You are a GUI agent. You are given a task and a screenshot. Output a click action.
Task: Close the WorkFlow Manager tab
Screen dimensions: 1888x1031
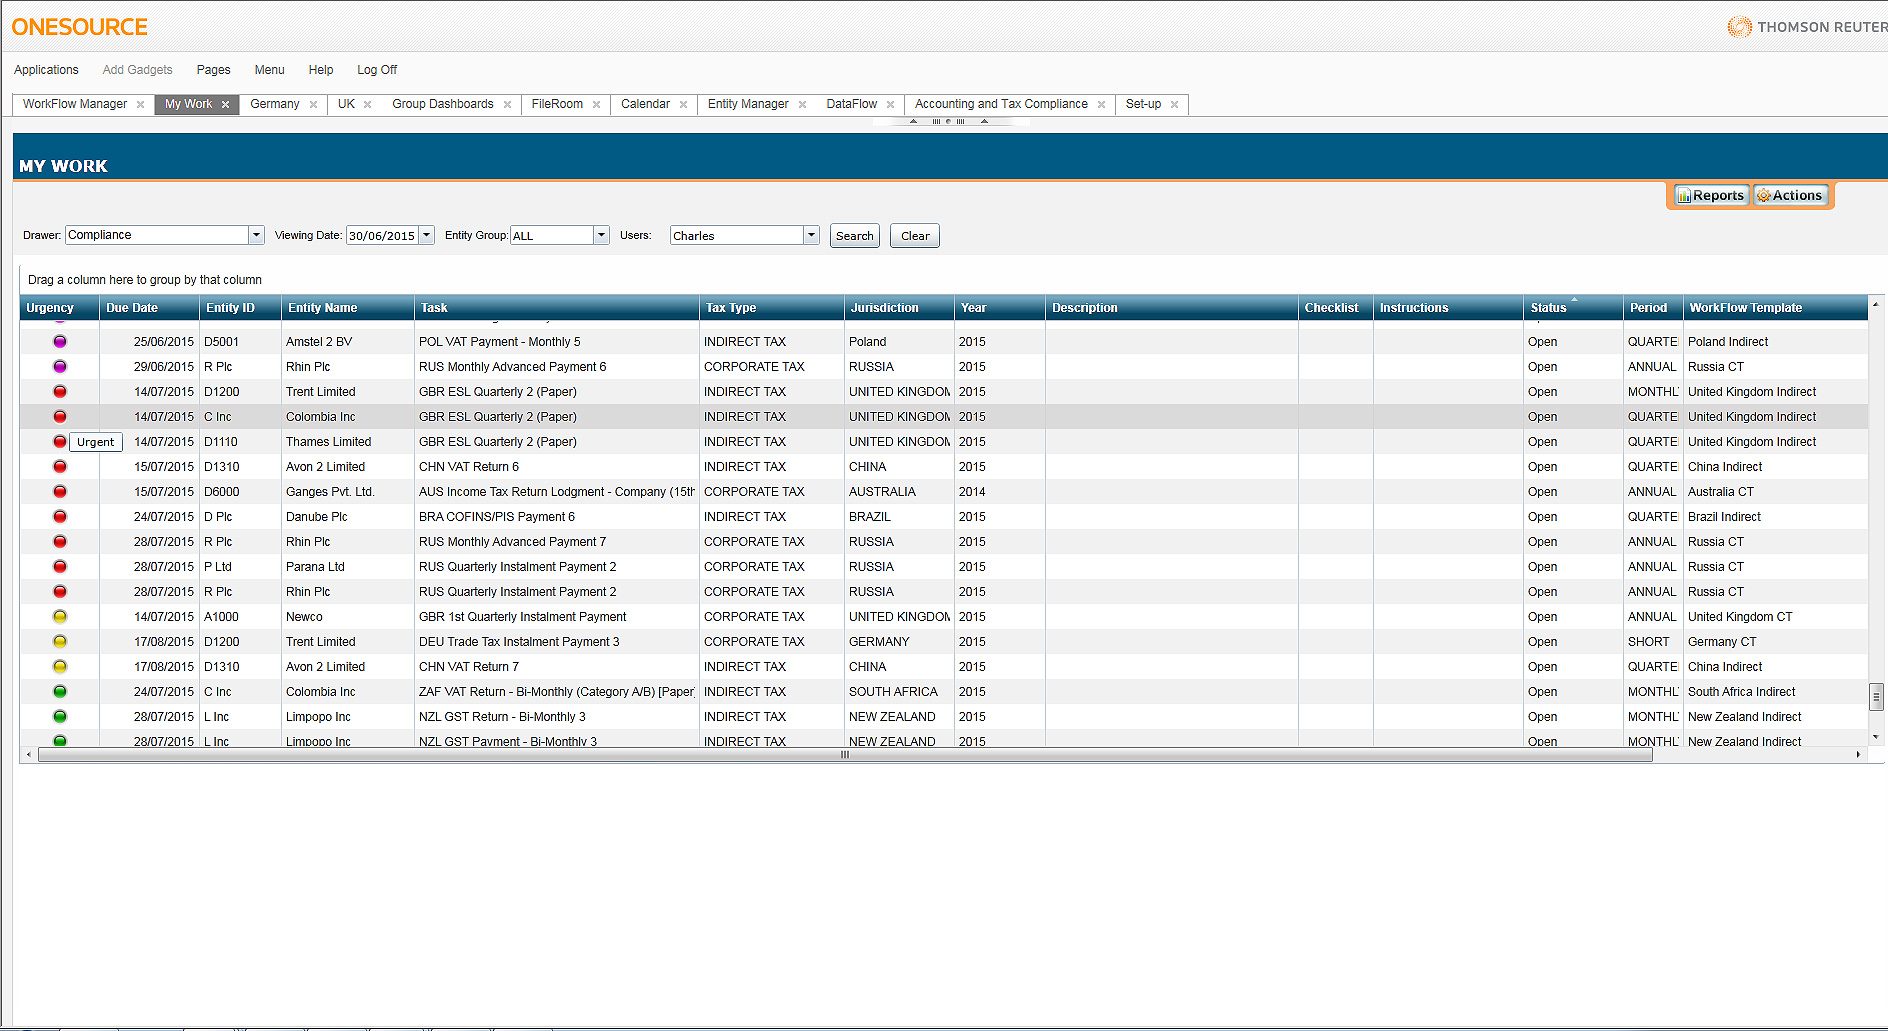tap(140, 105)
